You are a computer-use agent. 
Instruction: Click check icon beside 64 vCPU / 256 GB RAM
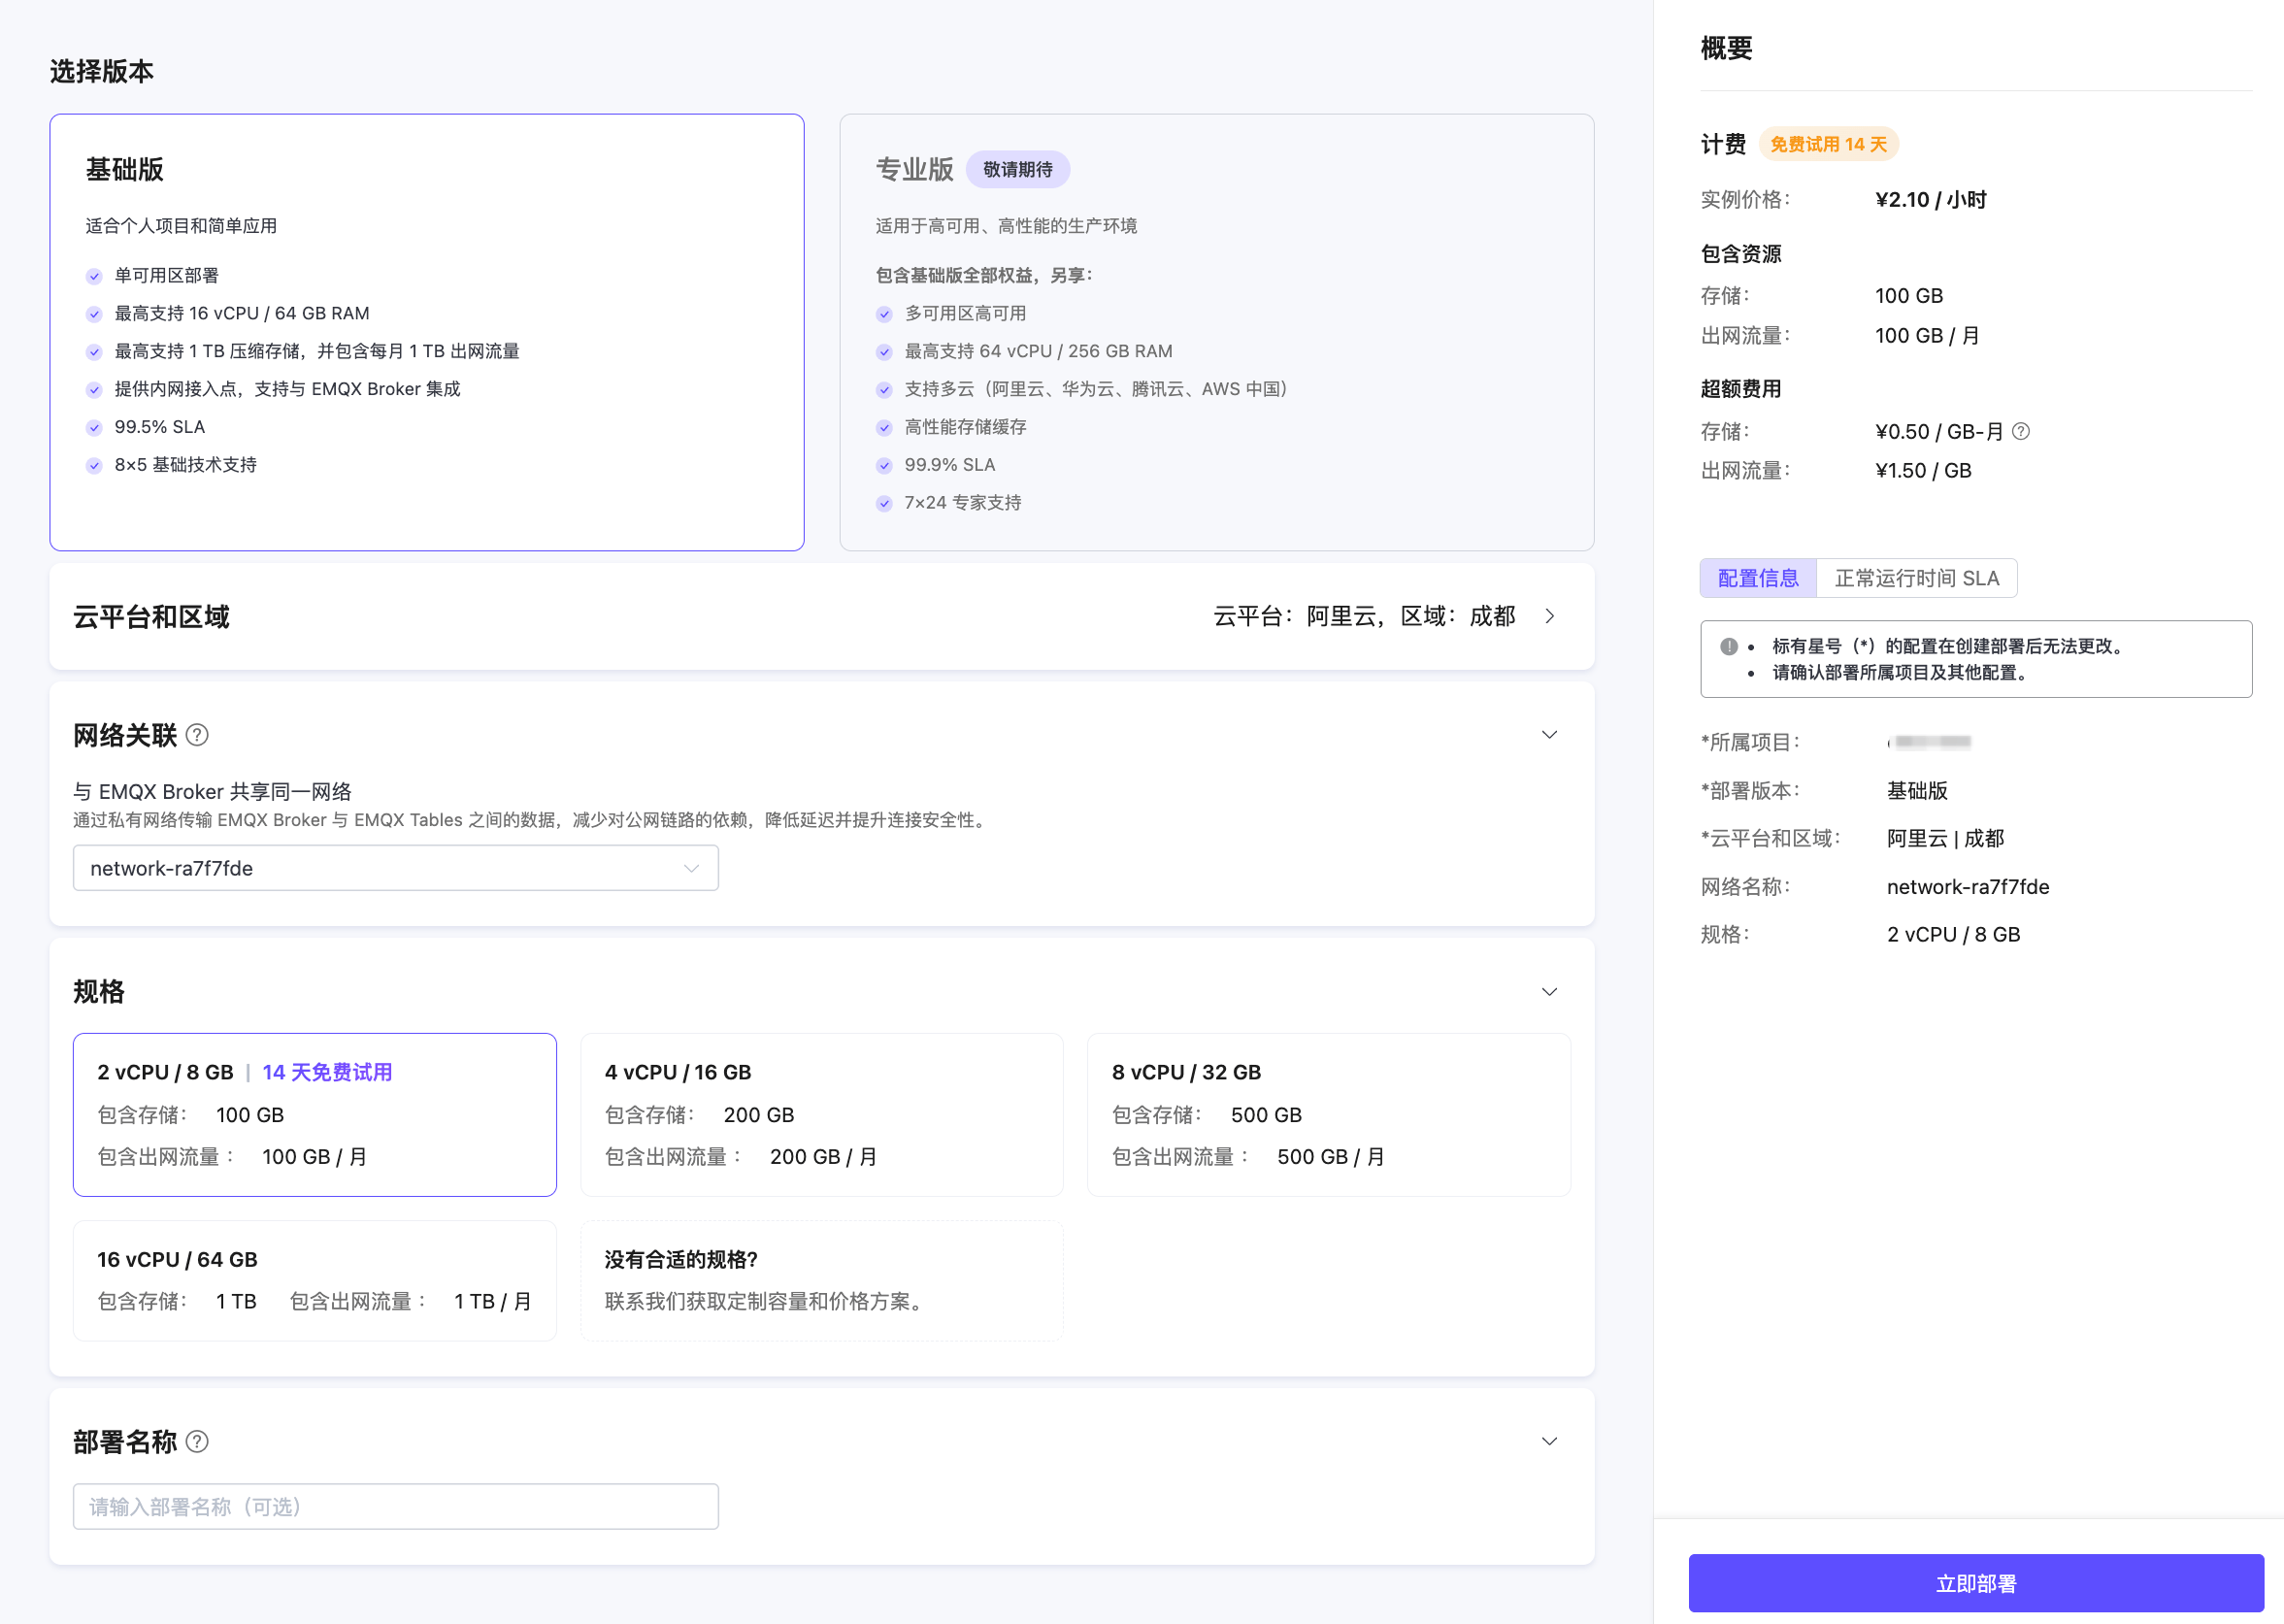click(x=884, y=352)
